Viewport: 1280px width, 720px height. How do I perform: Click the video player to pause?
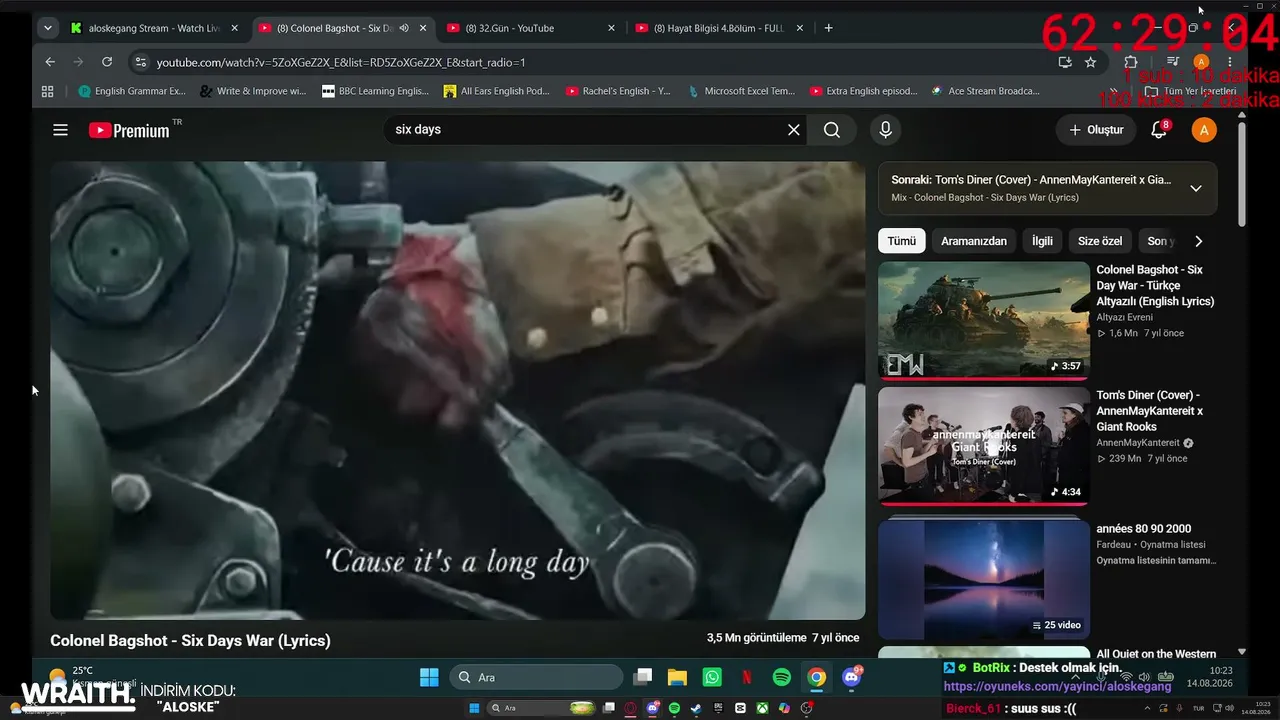[x=458, y=391]
